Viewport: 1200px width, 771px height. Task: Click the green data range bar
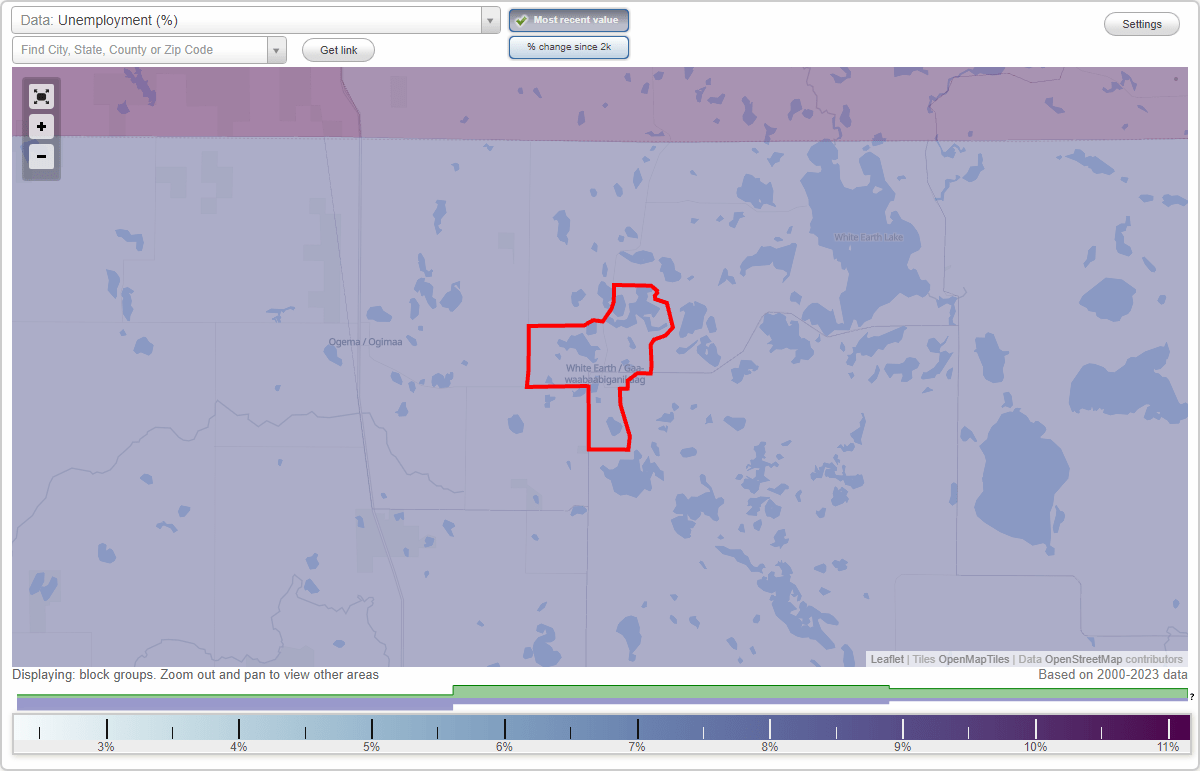click(670, 689)
